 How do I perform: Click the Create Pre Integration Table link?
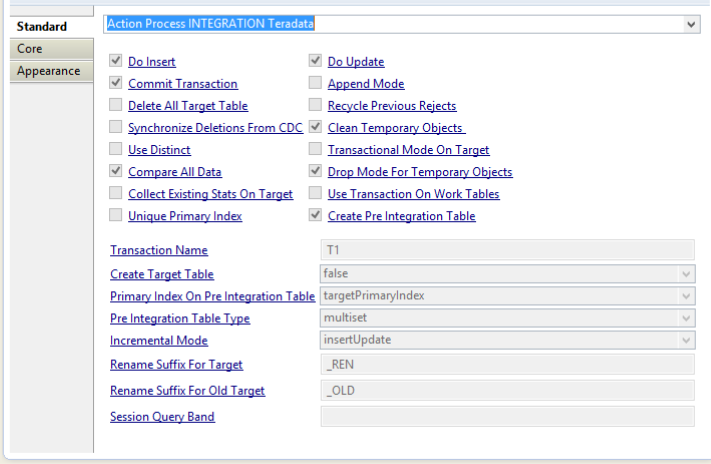[402, 216]
